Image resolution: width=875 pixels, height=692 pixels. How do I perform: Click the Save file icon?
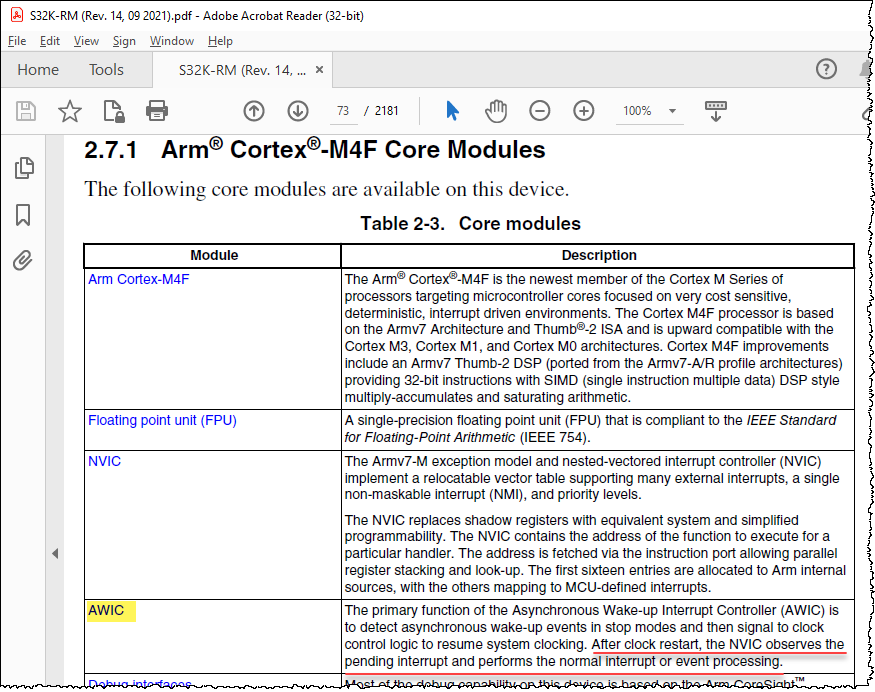click(x=24, y=111)
